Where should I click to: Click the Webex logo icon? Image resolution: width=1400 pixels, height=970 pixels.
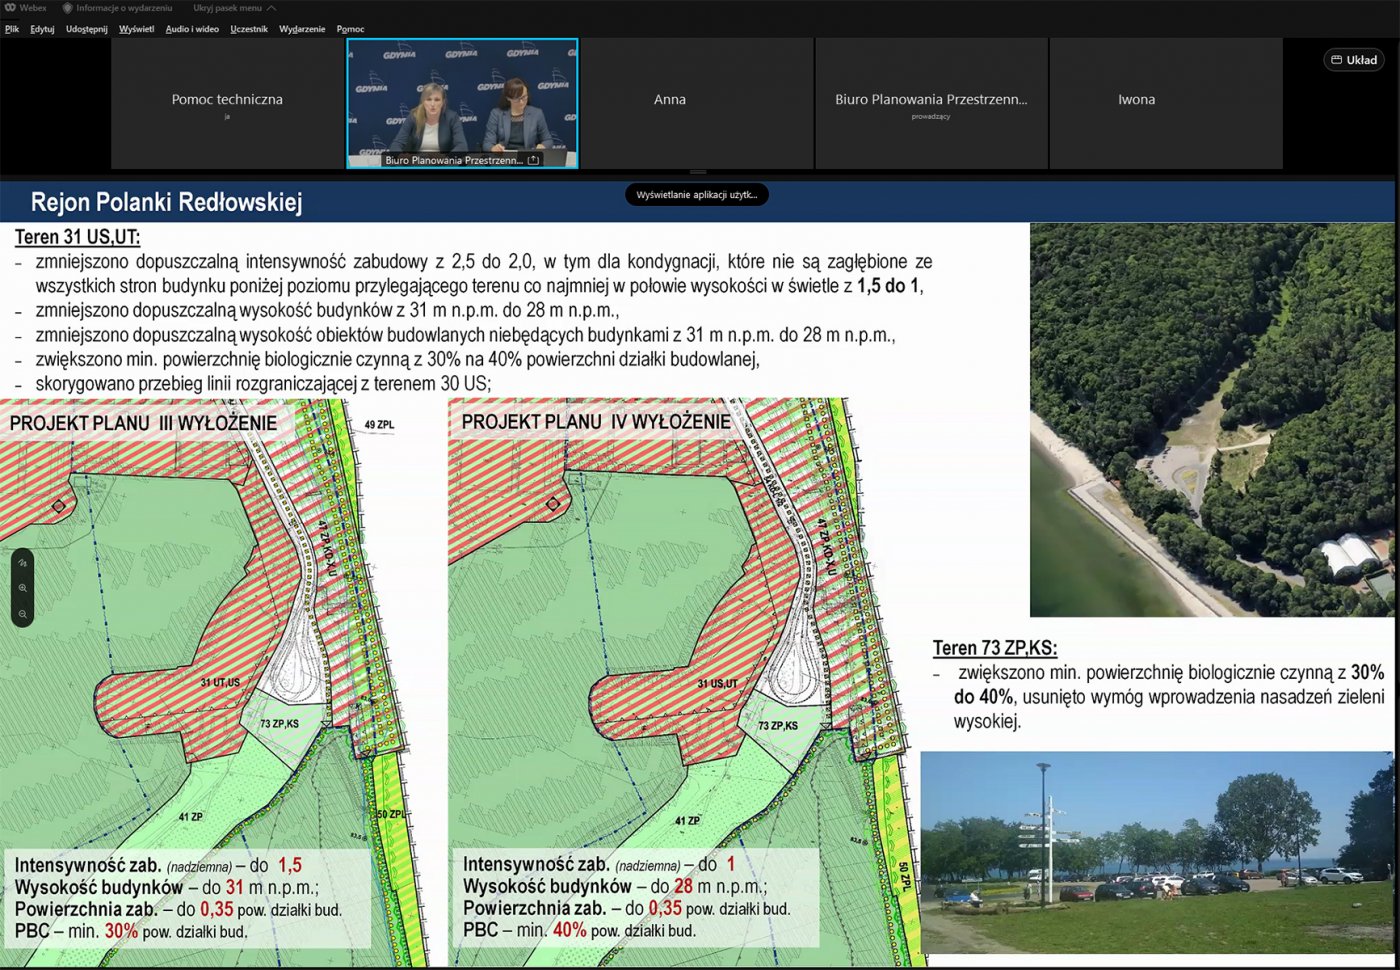click(x=10, y=8)
